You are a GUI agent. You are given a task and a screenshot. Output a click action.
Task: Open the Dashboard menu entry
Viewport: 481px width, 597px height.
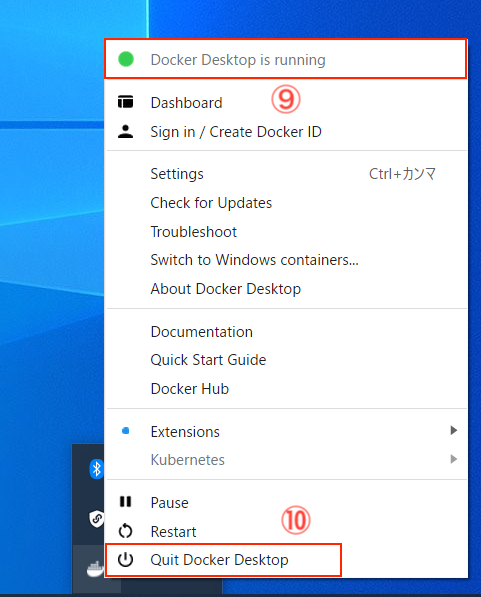tap(286, 103)
